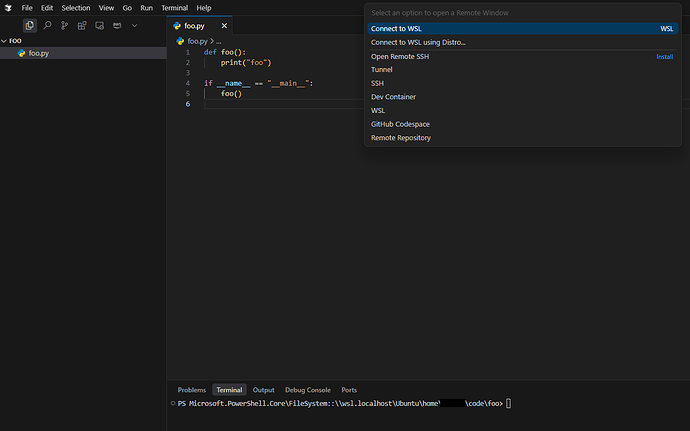Open the Extensions view icon

pos(82,26)
